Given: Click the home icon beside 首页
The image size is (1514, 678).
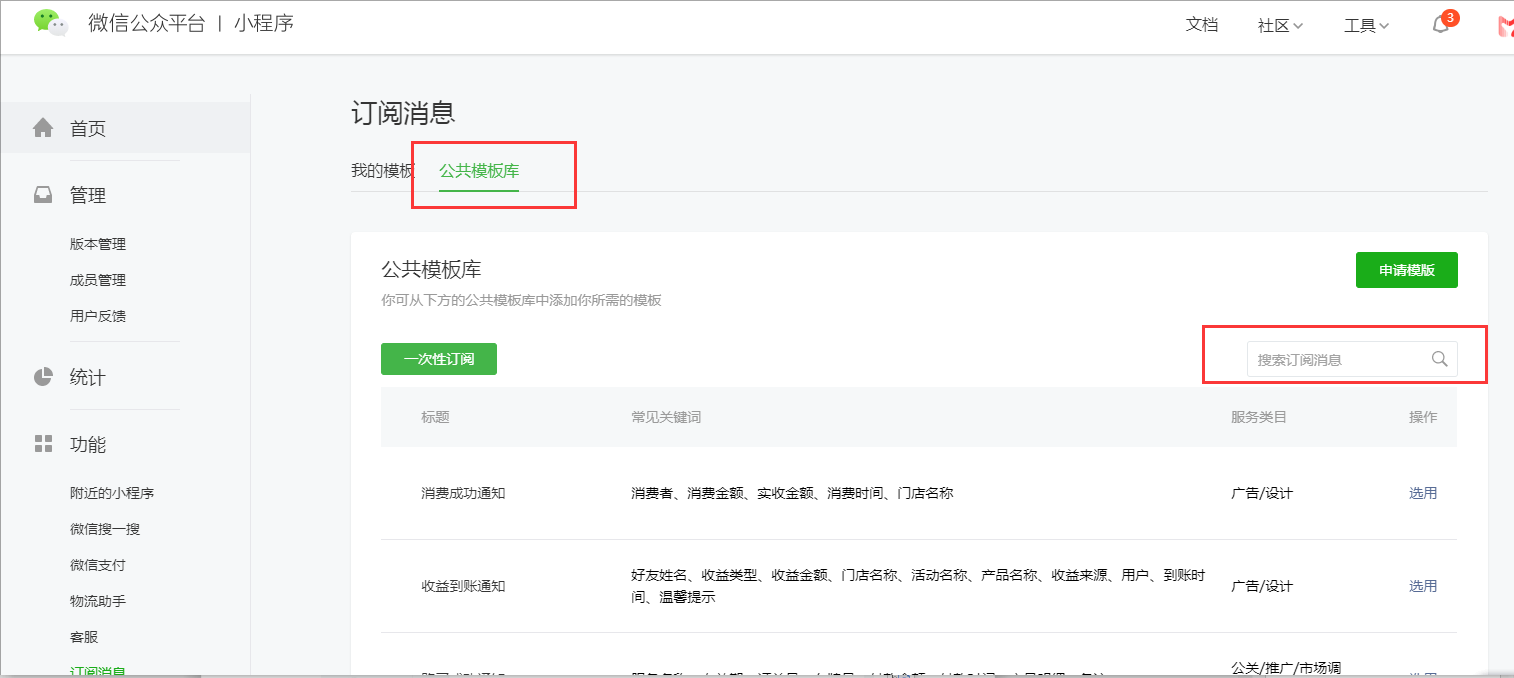Looking at the screenshot, I should click(x=43, y=128).
